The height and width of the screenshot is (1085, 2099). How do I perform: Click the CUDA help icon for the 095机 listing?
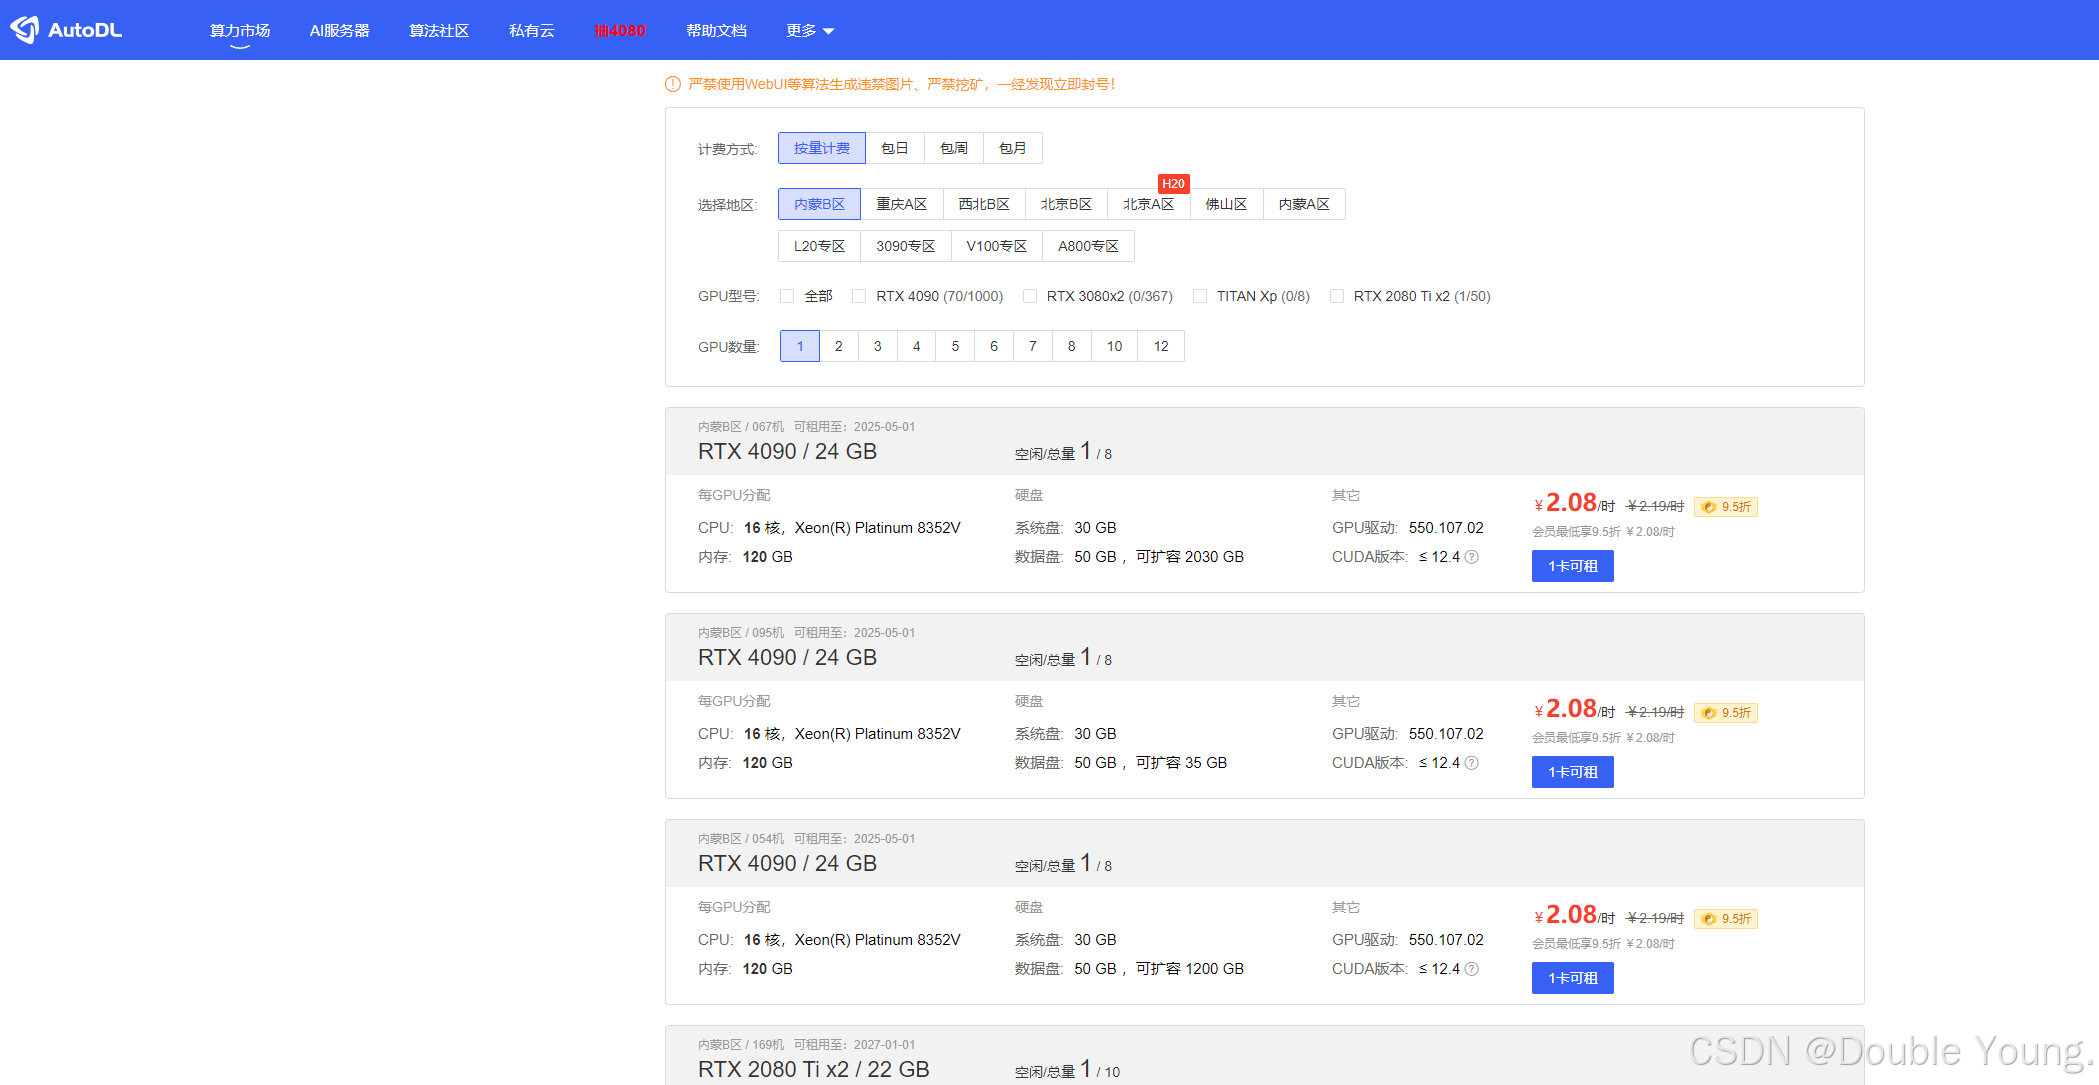coord(1472,763)
